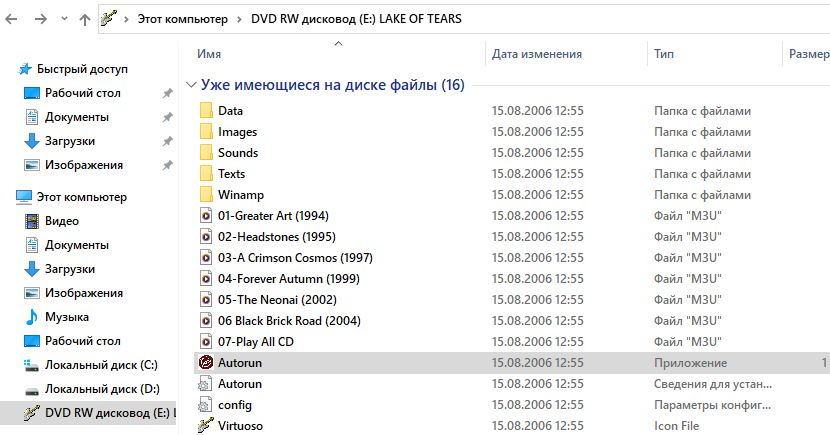Screen dimensions: 830x435
Task: Open "Изображения" under Этот компьютер
Action: pyautogui.click(x=84, y=293)
